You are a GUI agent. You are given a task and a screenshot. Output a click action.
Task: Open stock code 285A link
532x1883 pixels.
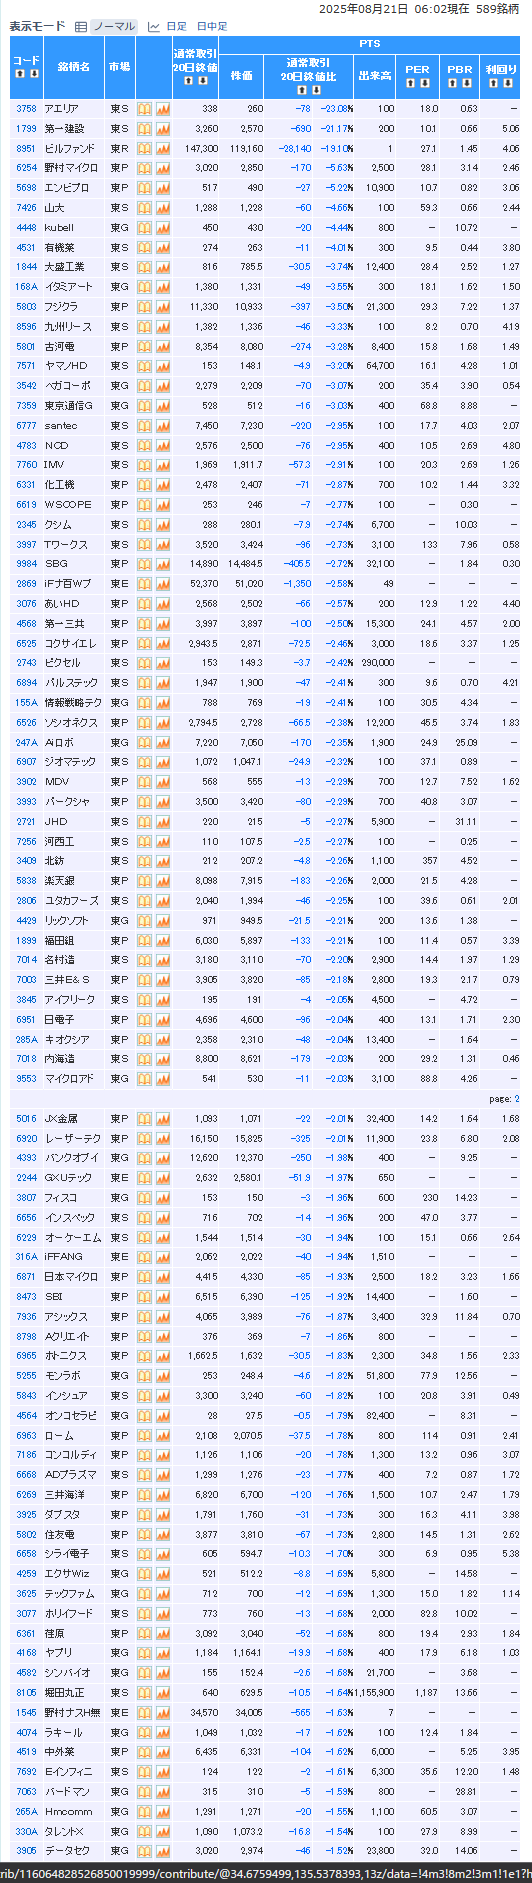point(26,1040)
